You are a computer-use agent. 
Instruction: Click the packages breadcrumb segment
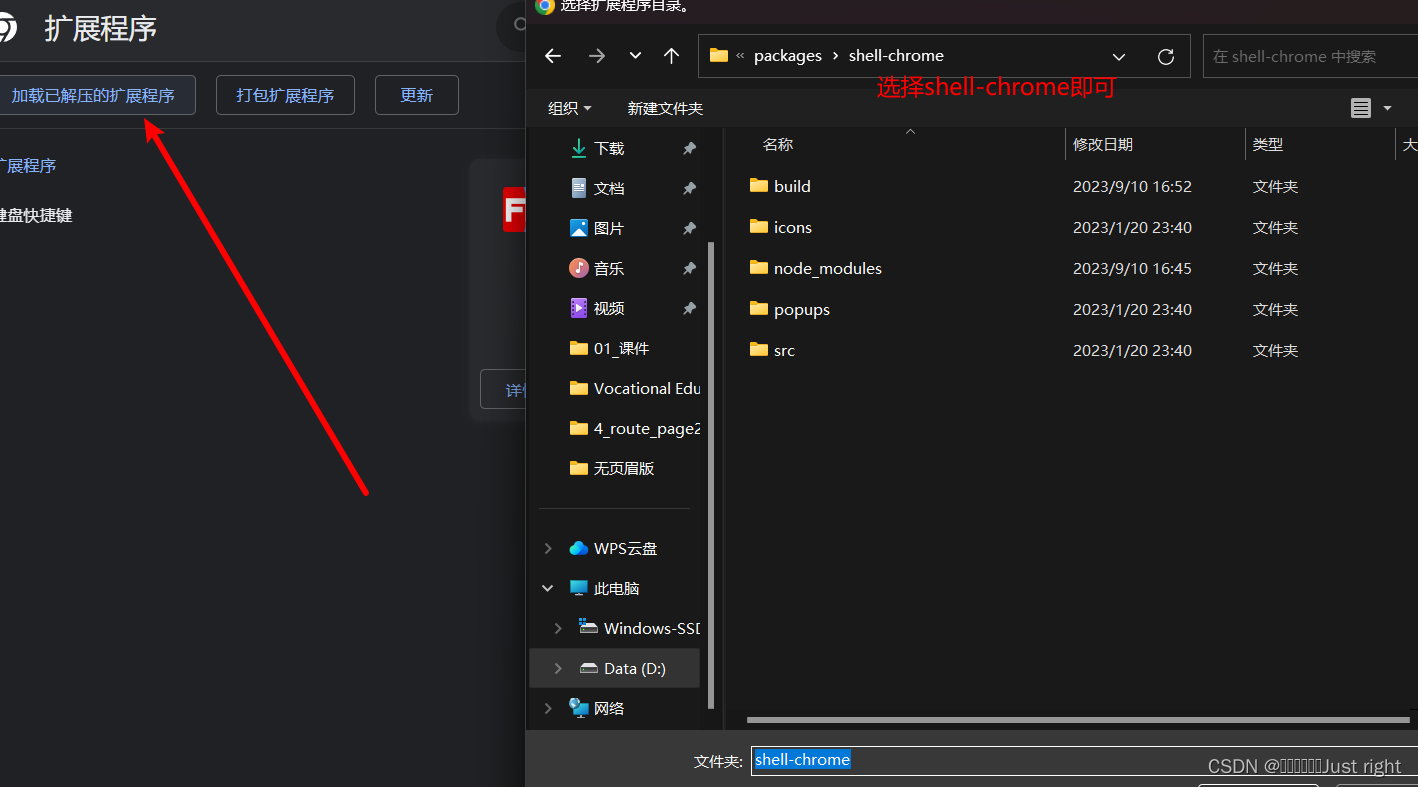coord(788,56)
